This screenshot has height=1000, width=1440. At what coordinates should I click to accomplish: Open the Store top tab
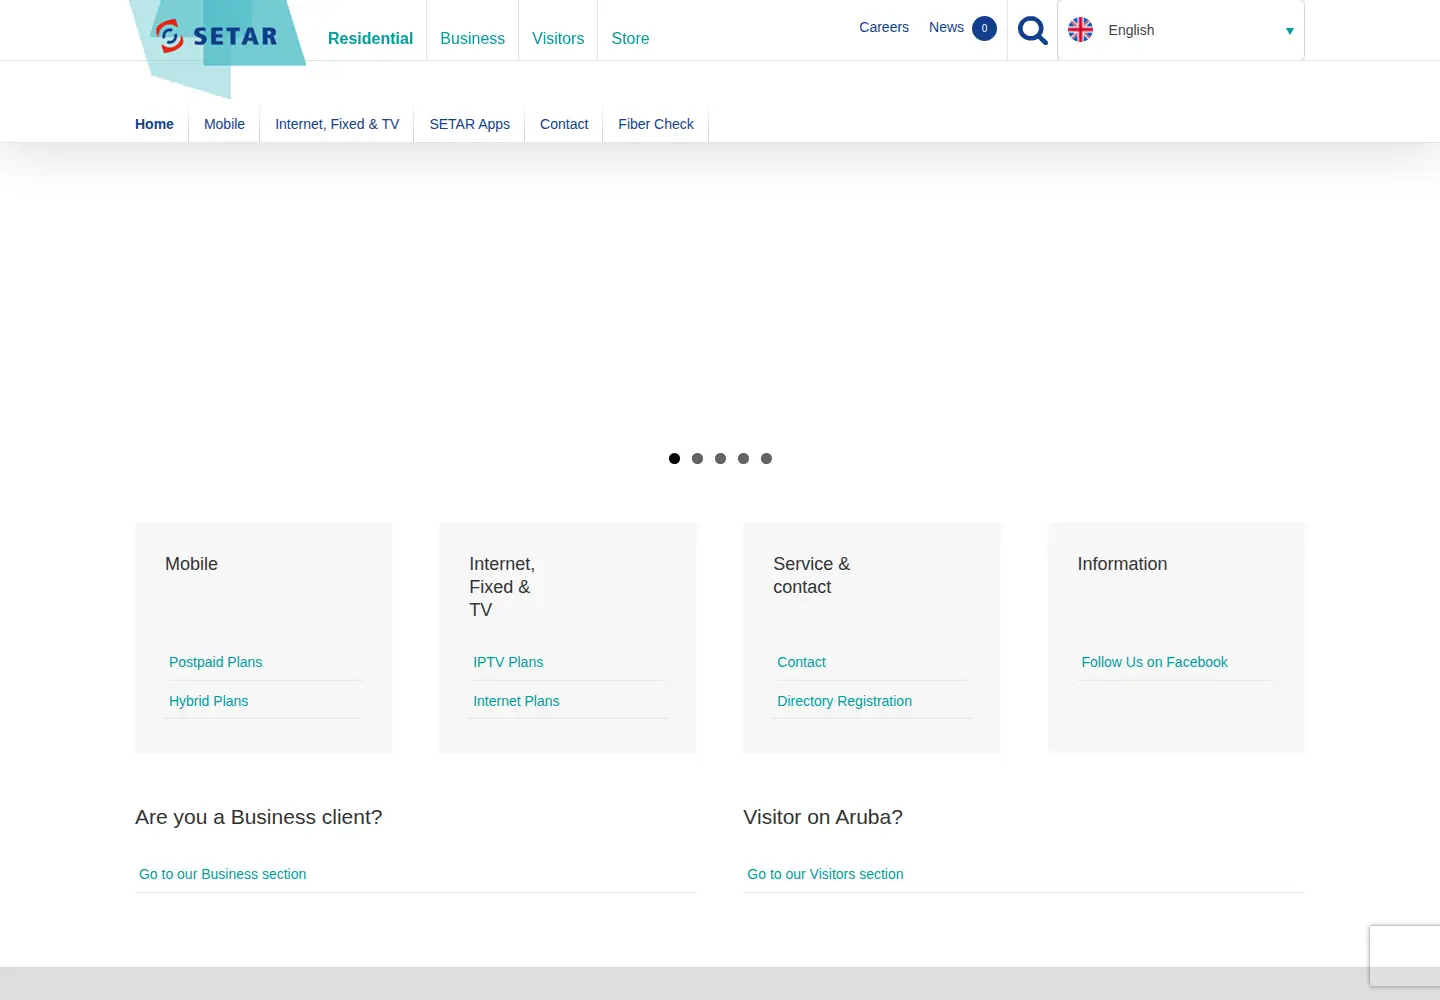(630, 38)
